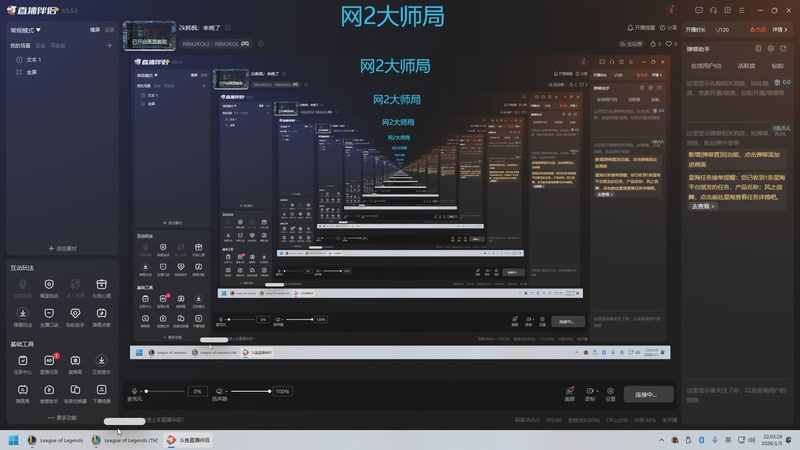Open 斗鱼直播伴侣 in the taskbar
The height and width of the screenshot is (450, 800).
click(x=188, y=440)
